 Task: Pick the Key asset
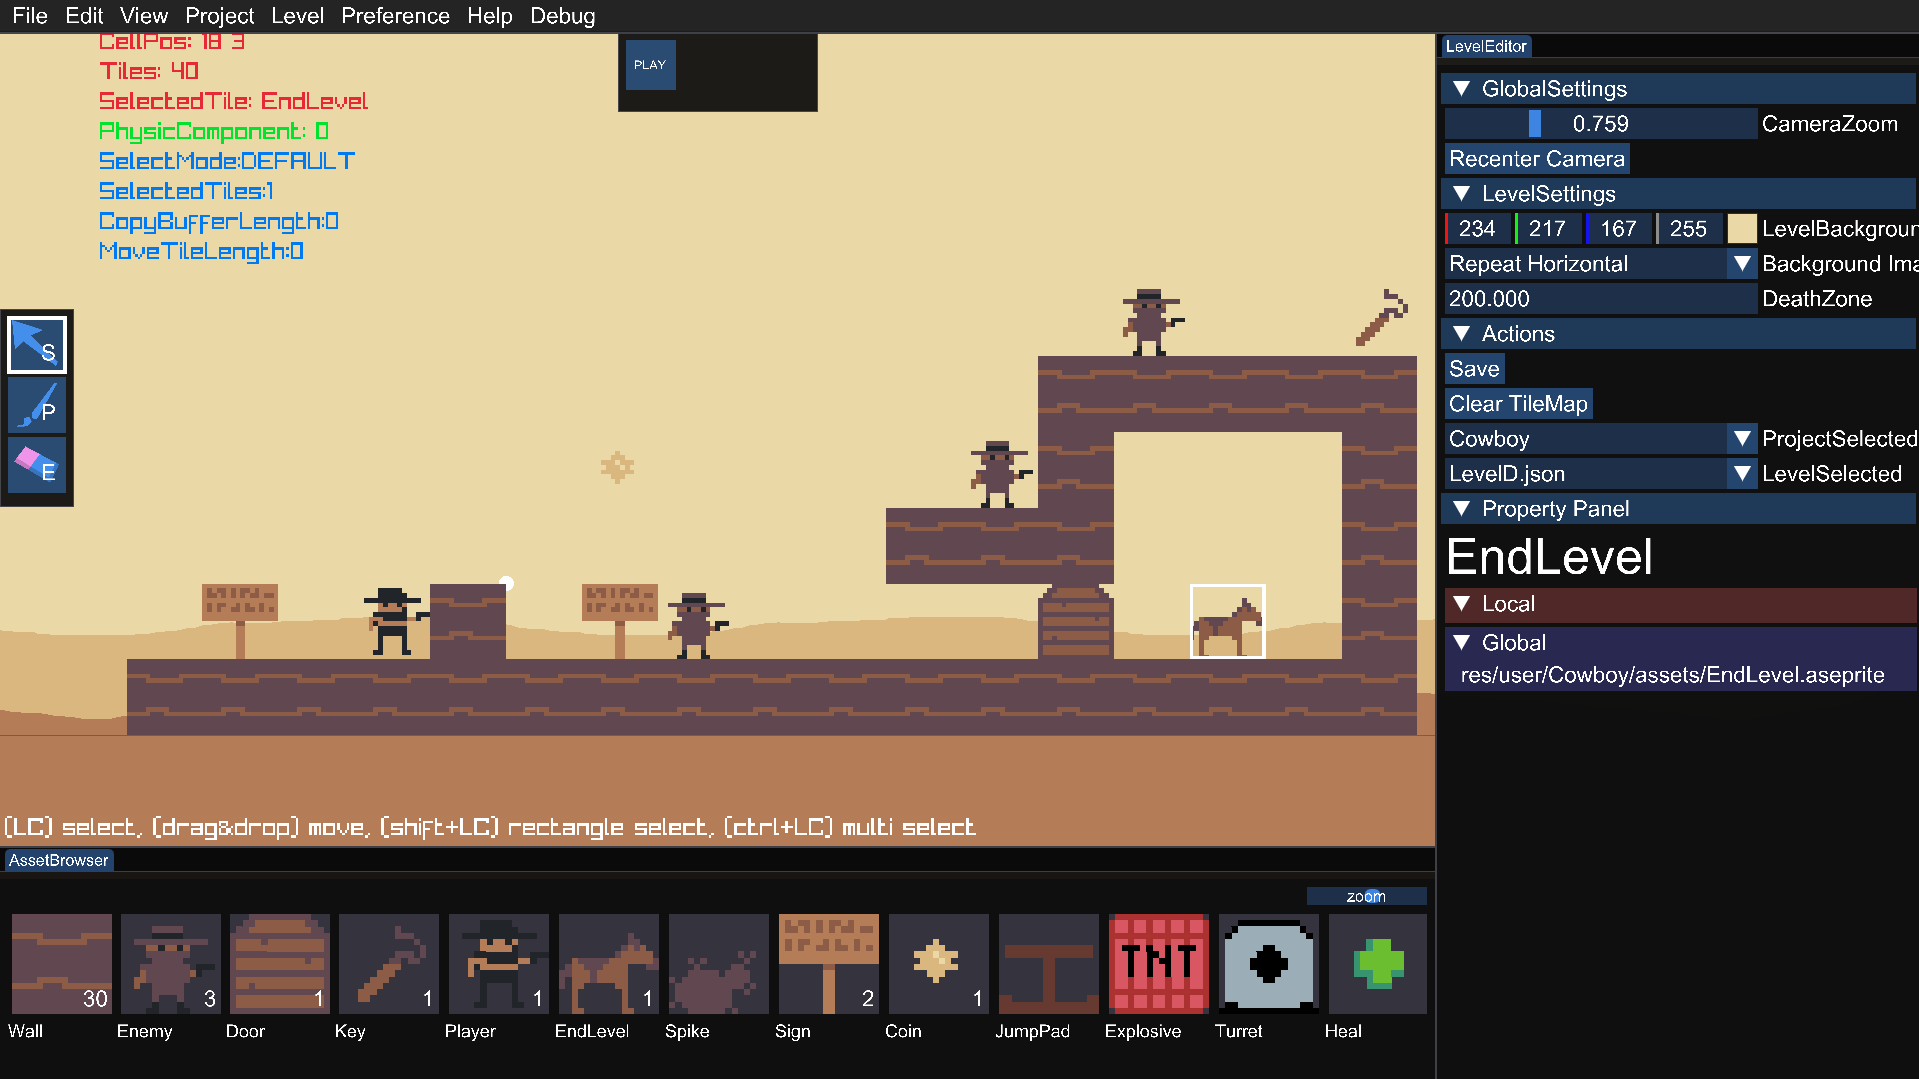(388, 963)
